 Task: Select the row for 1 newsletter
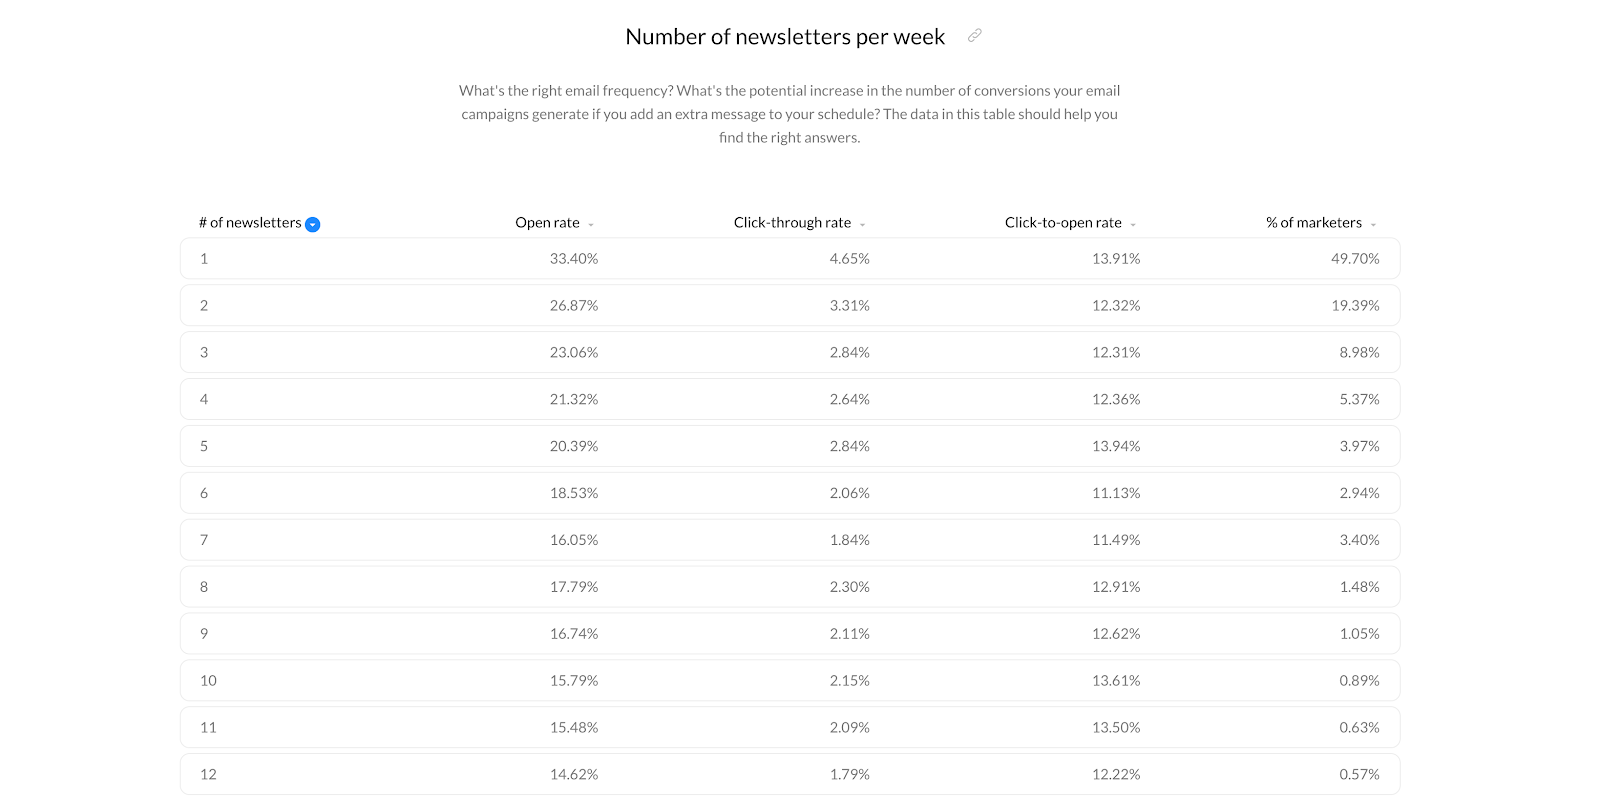pos(790,258)
